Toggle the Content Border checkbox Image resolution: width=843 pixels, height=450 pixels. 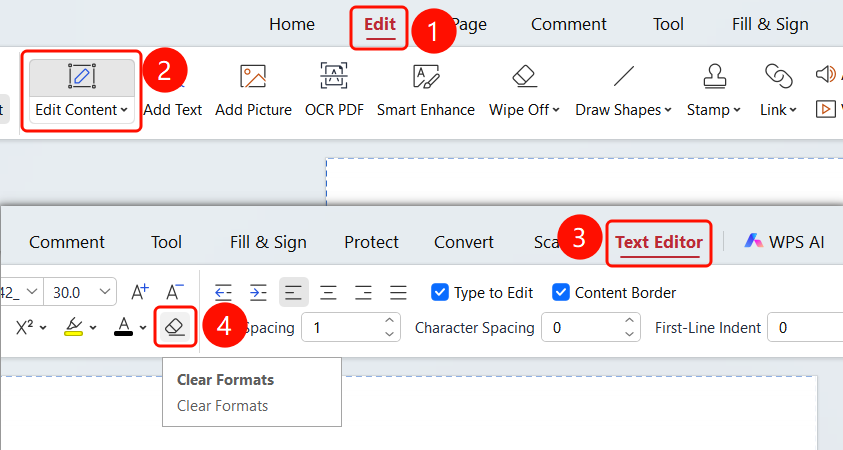(x=561, y=292)
